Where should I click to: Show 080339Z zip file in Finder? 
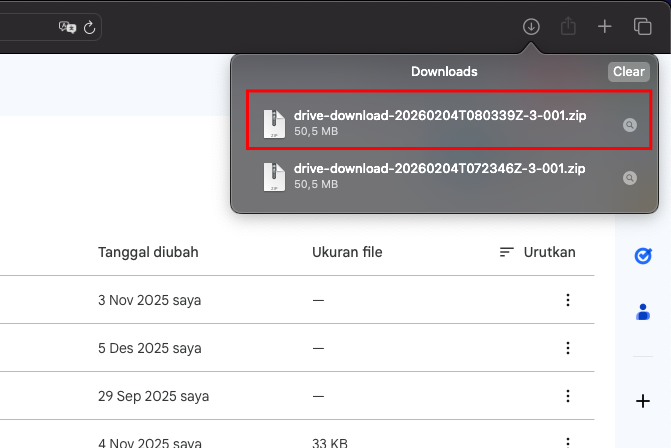click(x=629, y=125)
